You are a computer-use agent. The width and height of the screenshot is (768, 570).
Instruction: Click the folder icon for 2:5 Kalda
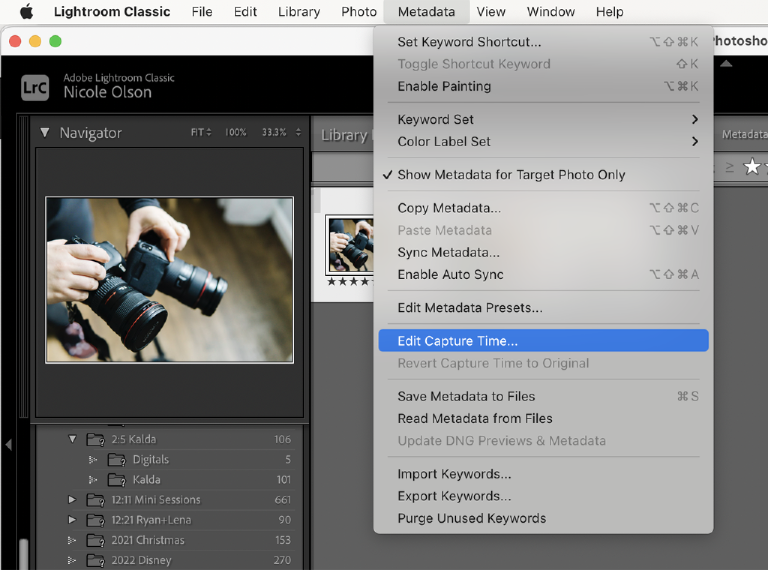[96, 439]
